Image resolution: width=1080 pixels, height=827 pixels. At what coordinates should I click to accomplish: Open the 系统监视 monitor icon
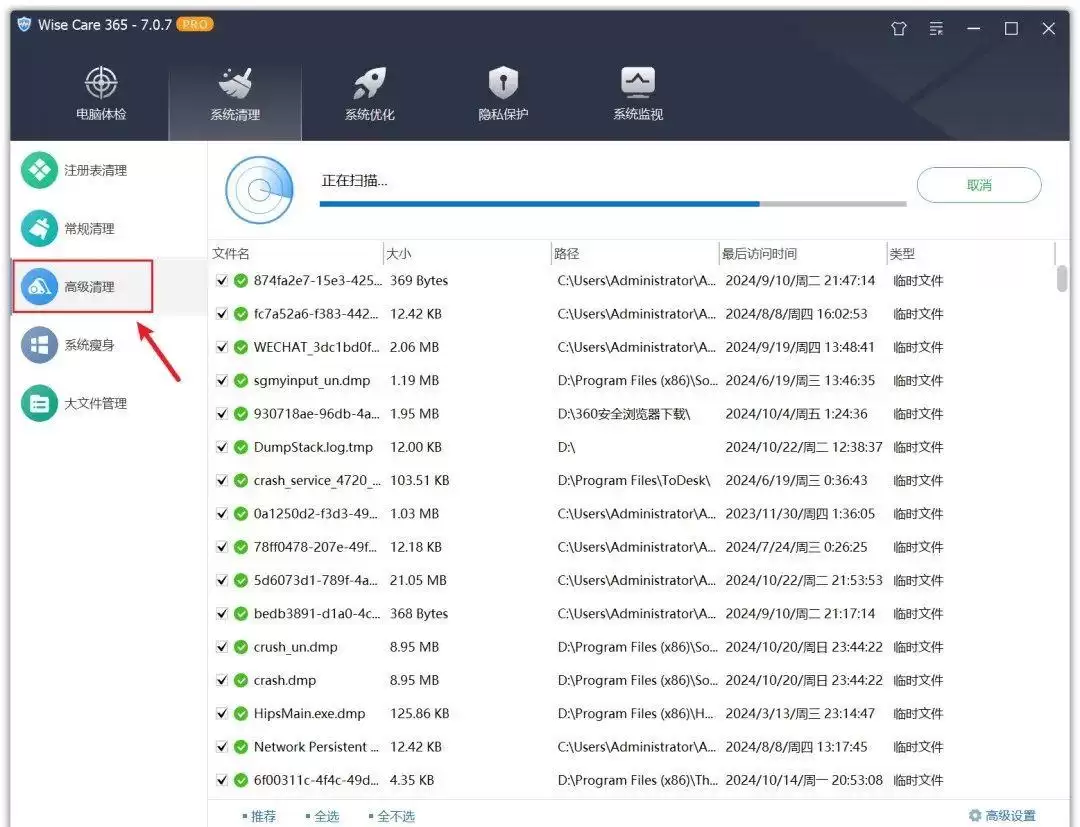(x=638, y=83)
